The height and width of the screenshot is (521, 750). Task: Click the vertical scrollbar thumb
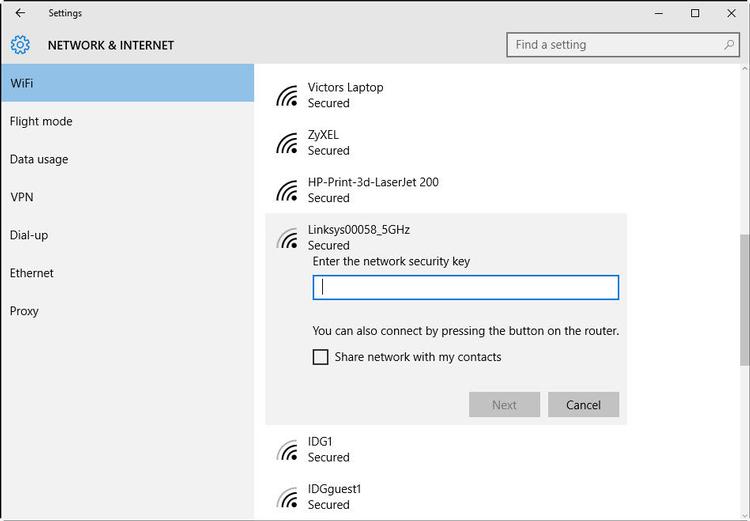click(x=743, y=300)
